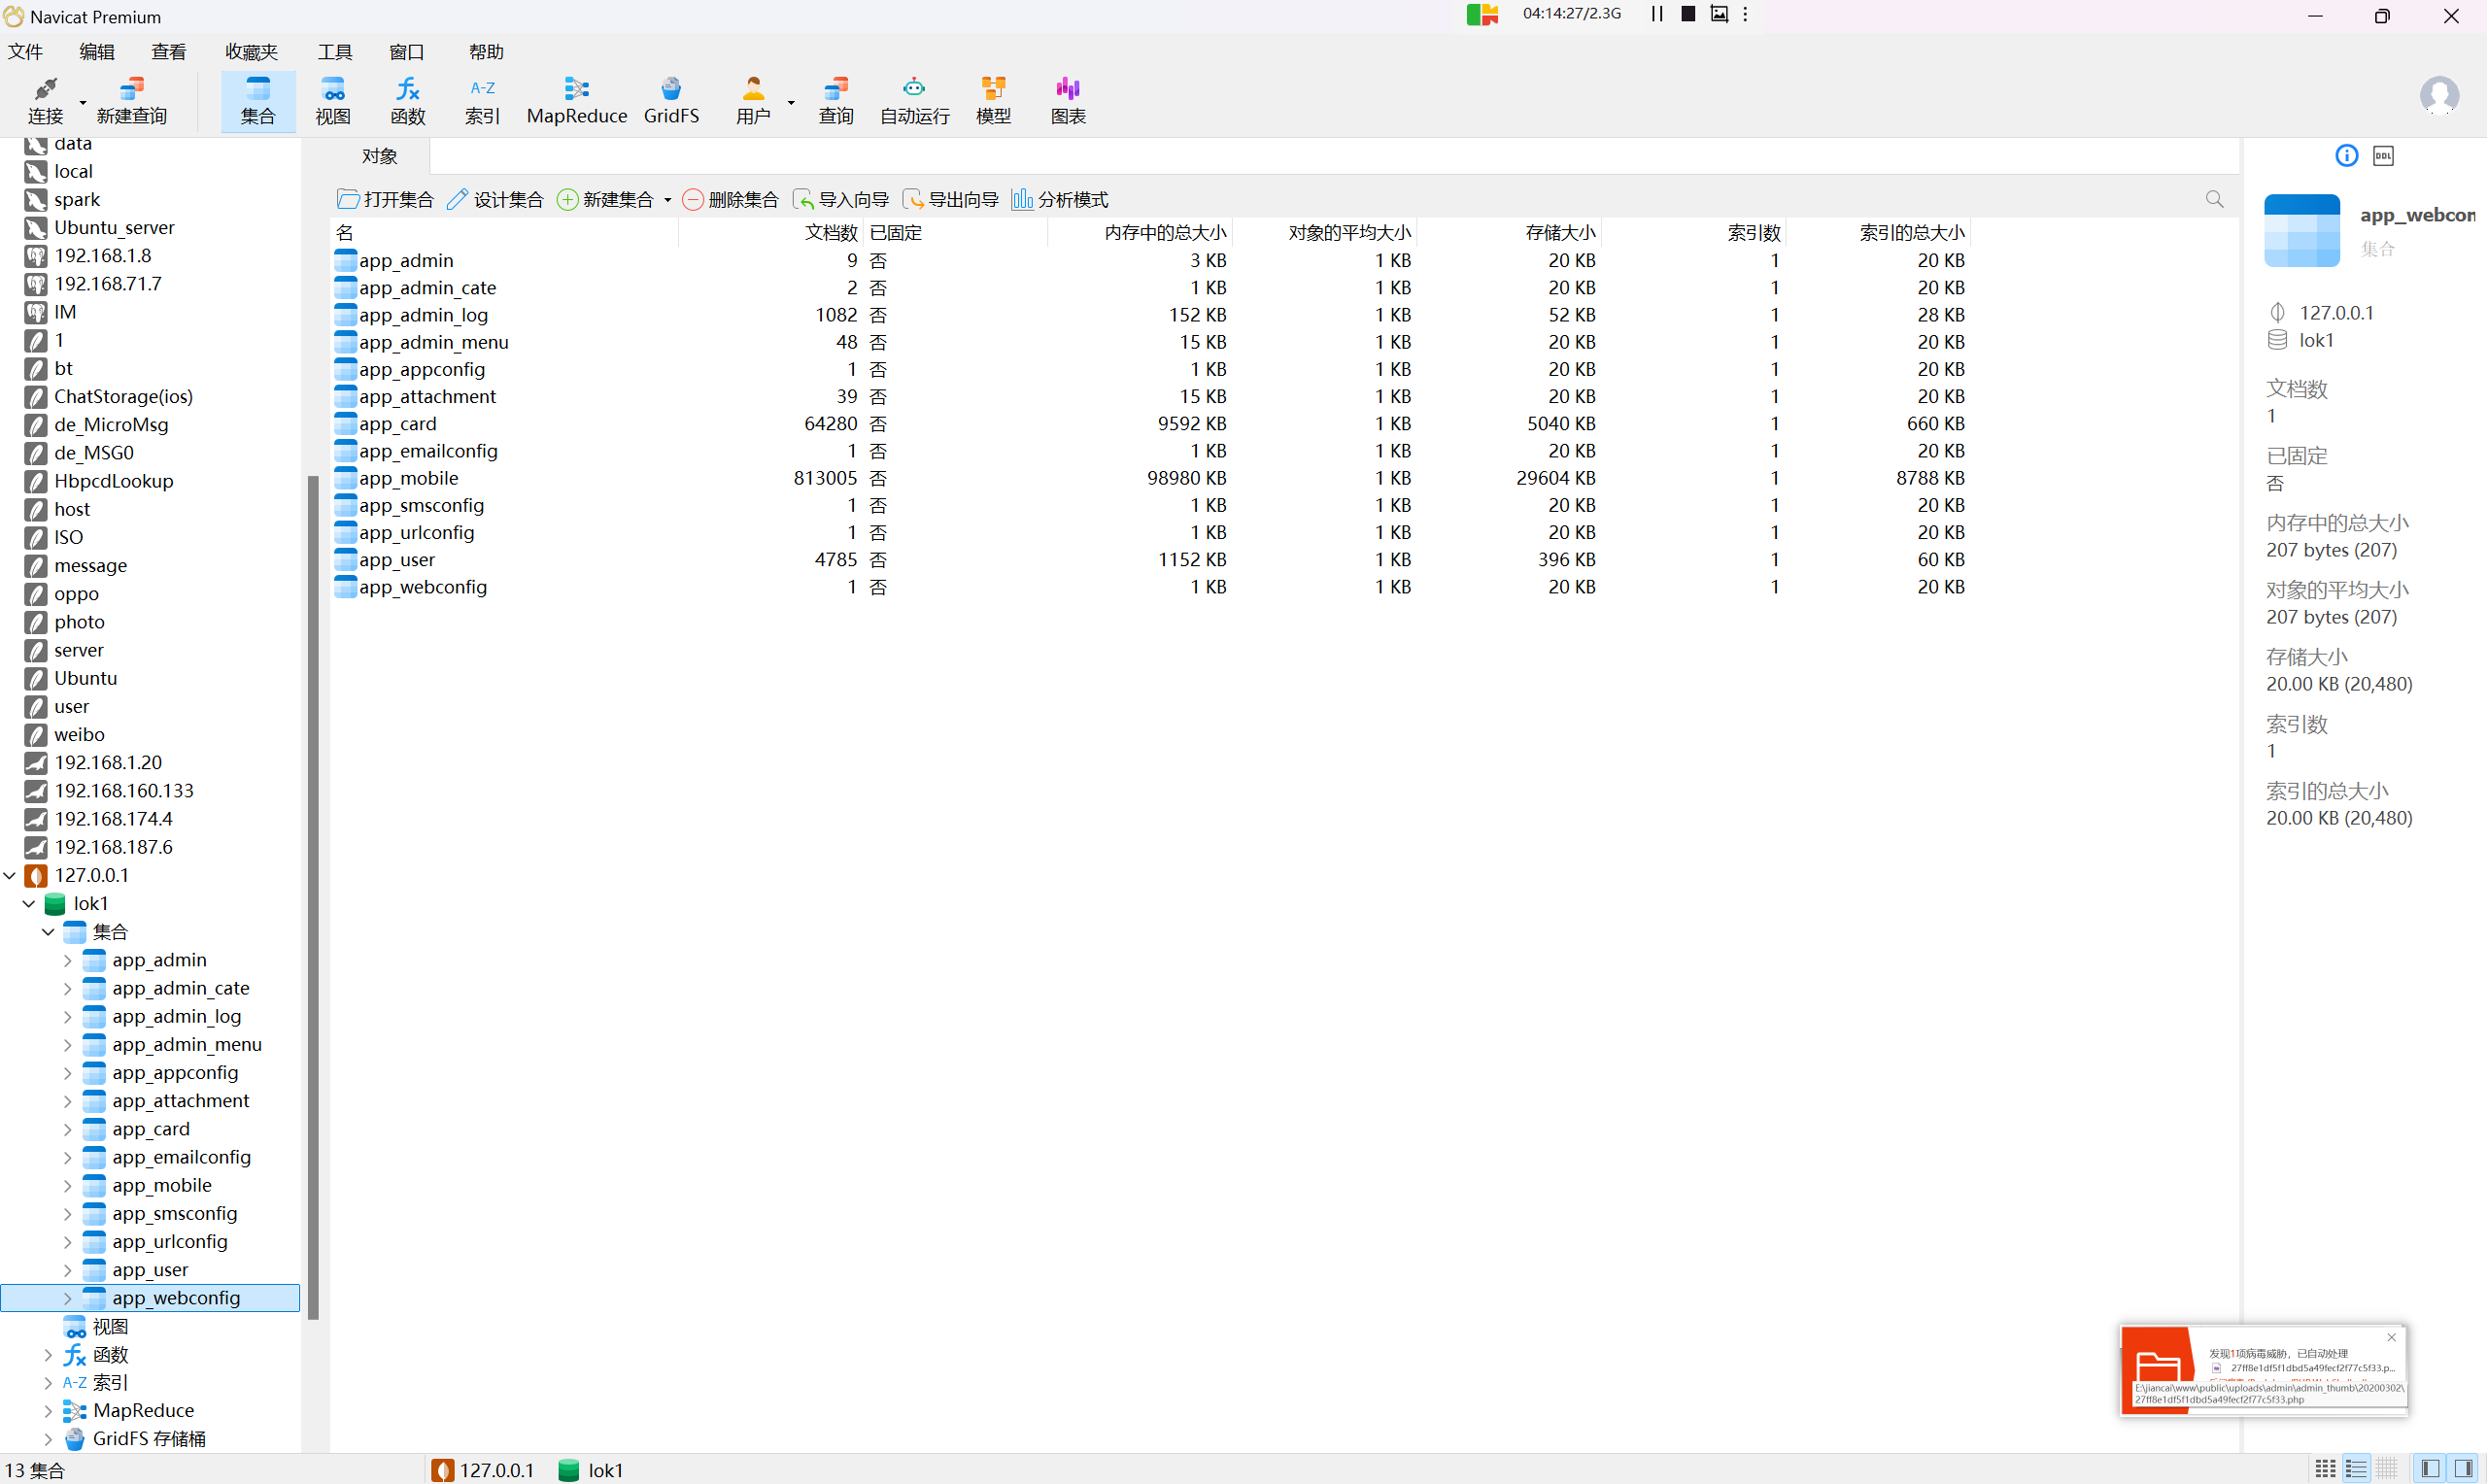This screenshot has height=1484, width=2487.
Task: Open the User (用户) toolbar icon
Action: coord(753,101)
